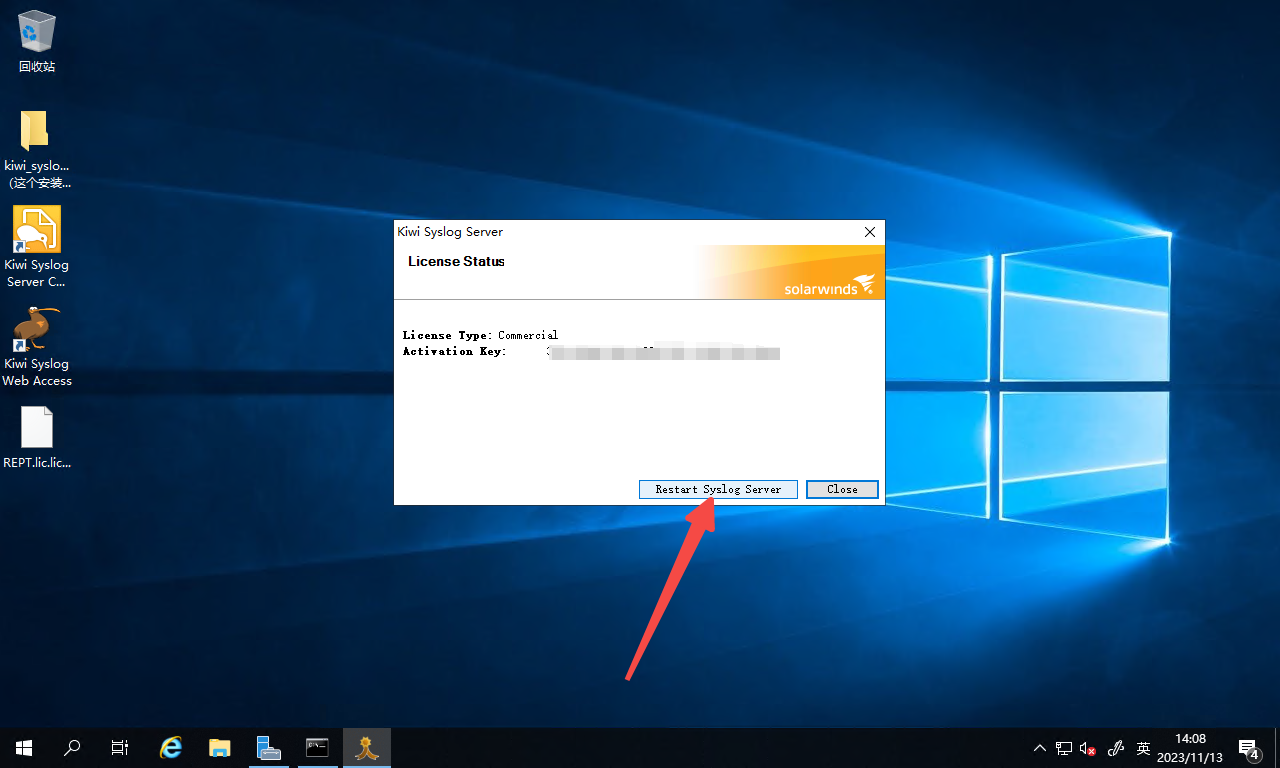Click the License Type: Commercial text

480,335
